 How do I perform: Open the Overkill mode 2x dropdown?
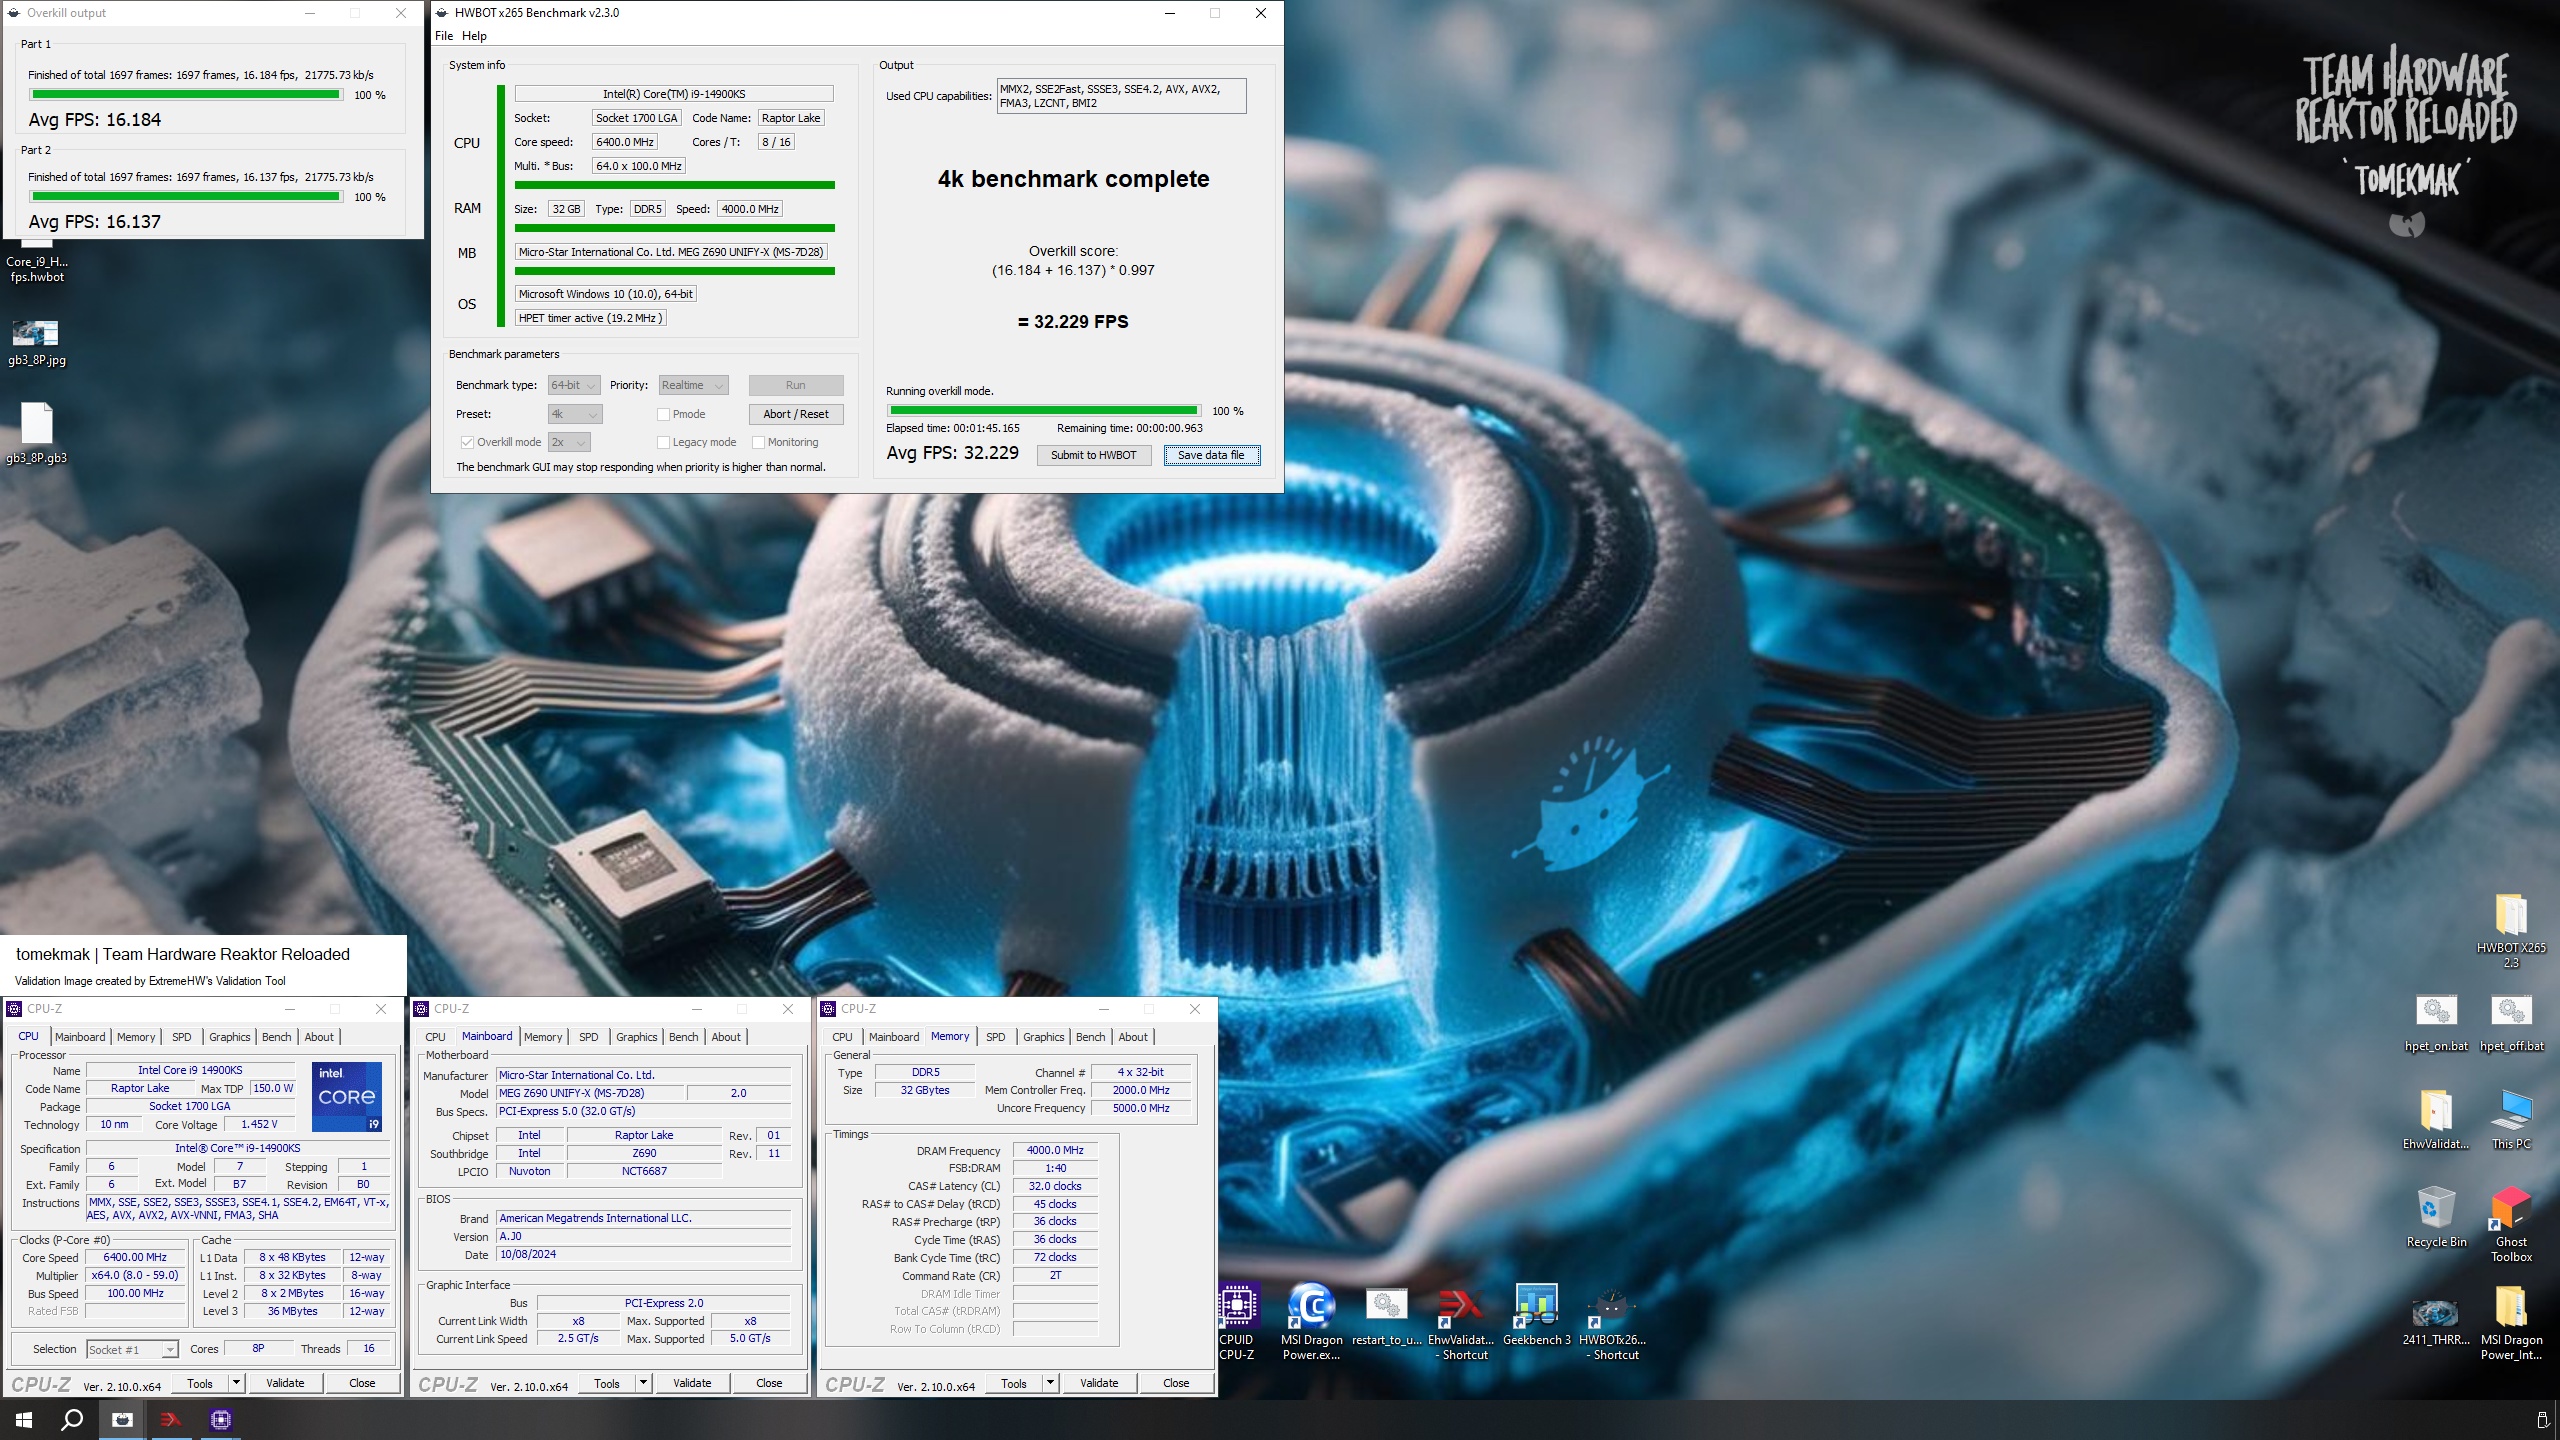point(569,442)
